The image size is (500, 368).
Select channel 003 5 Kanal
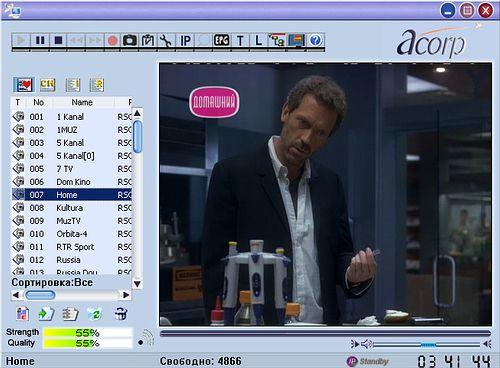[x=72, y=143]
